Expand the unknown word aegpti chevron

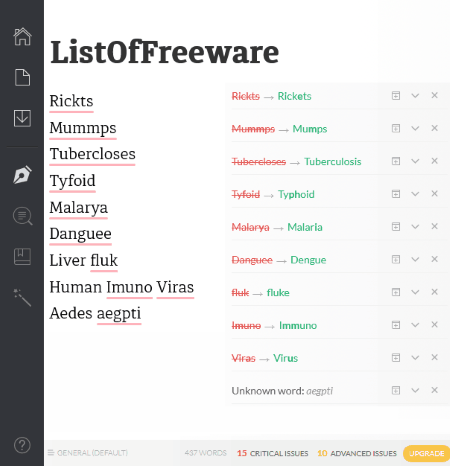point(415,390)
